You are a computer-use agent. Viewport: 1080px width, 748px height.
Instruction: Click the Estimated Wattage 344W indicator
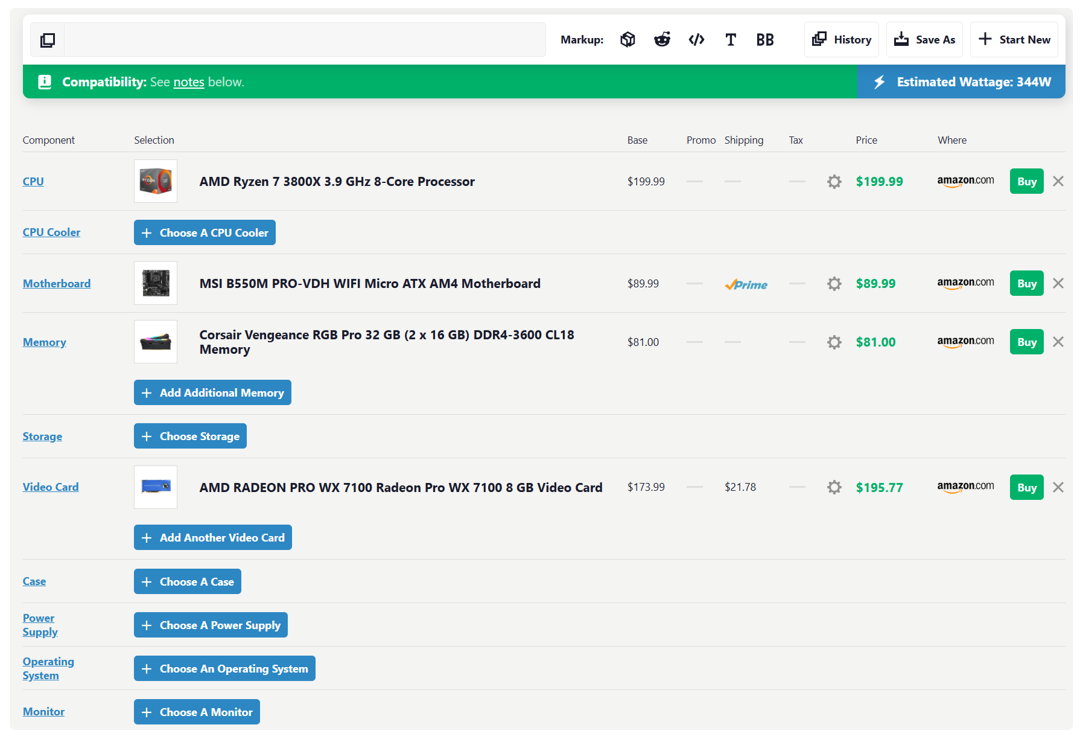click(962, 82)
